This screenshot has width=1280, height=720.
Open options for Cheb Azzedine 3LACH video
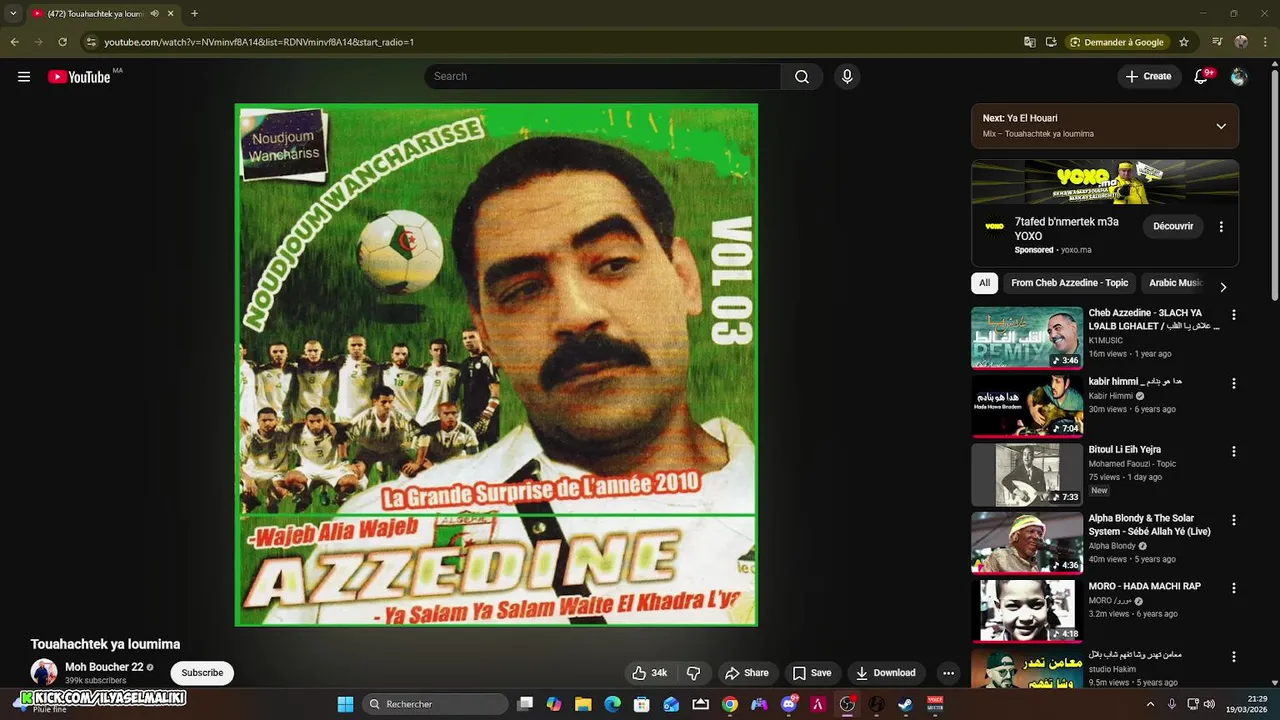(x=1233, y=315)
